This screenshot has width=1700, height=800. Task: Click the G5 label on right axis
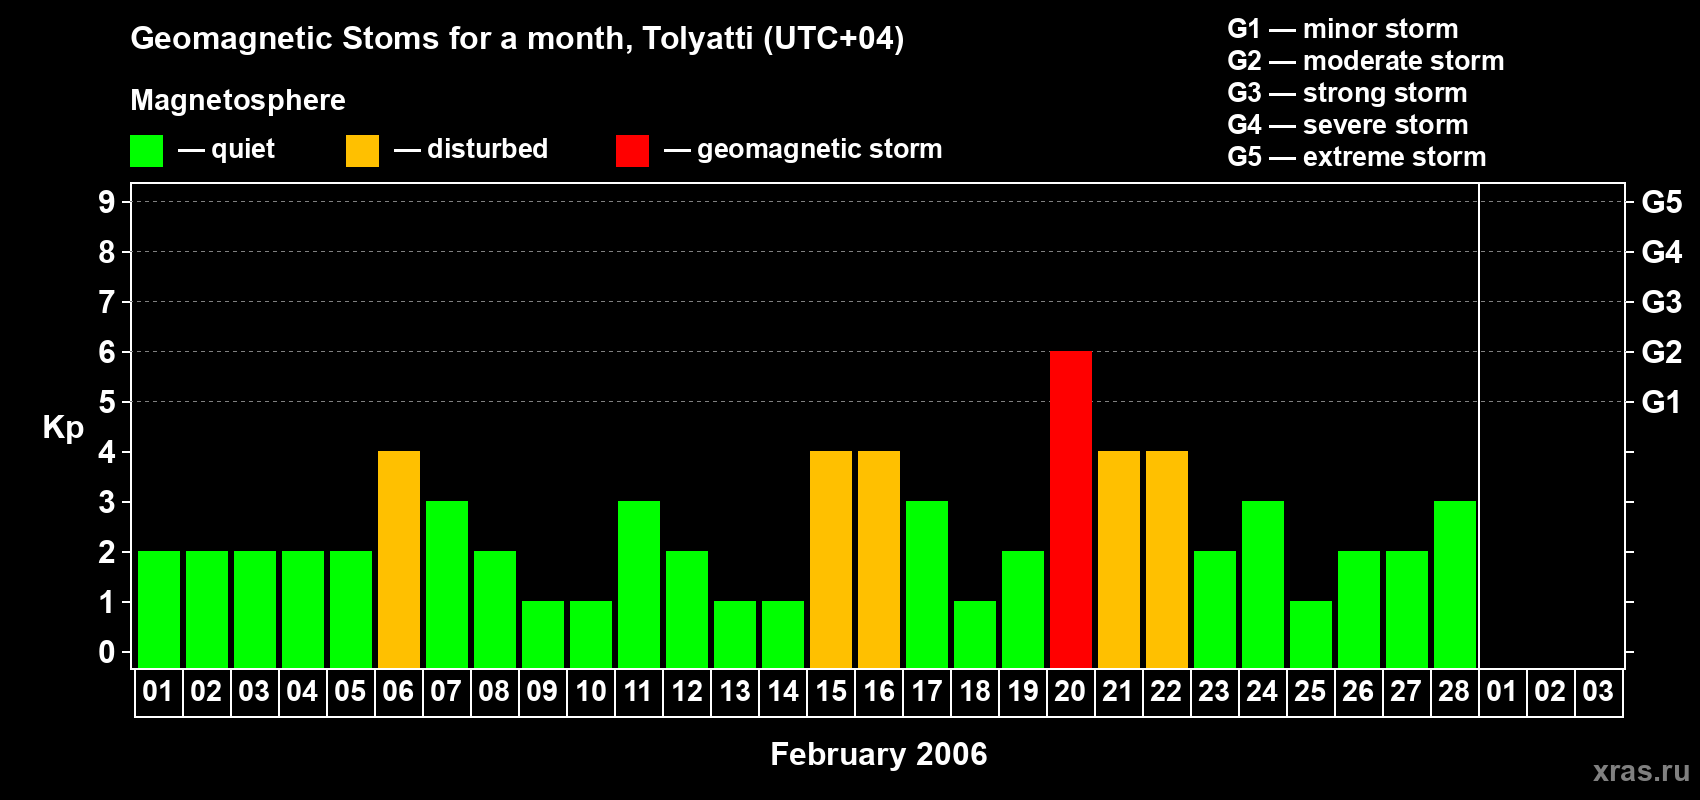tap(1662, 202)
